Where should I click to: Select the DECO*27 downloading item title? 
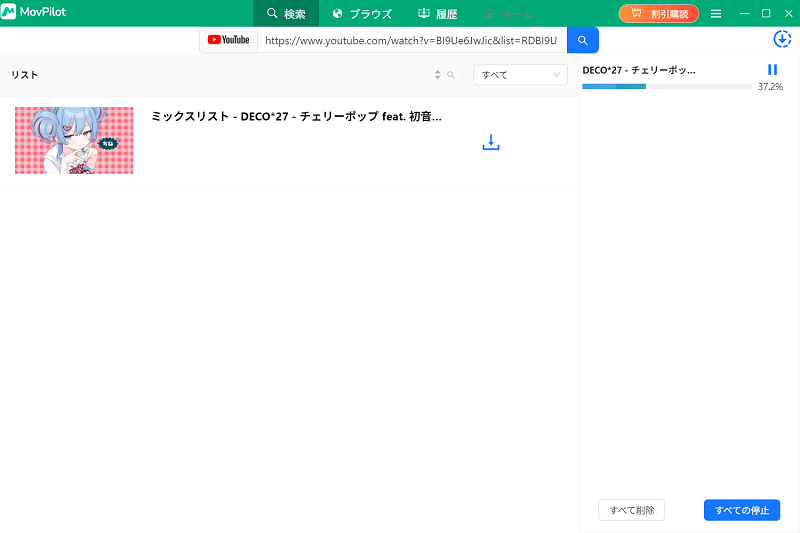[639, 70]
